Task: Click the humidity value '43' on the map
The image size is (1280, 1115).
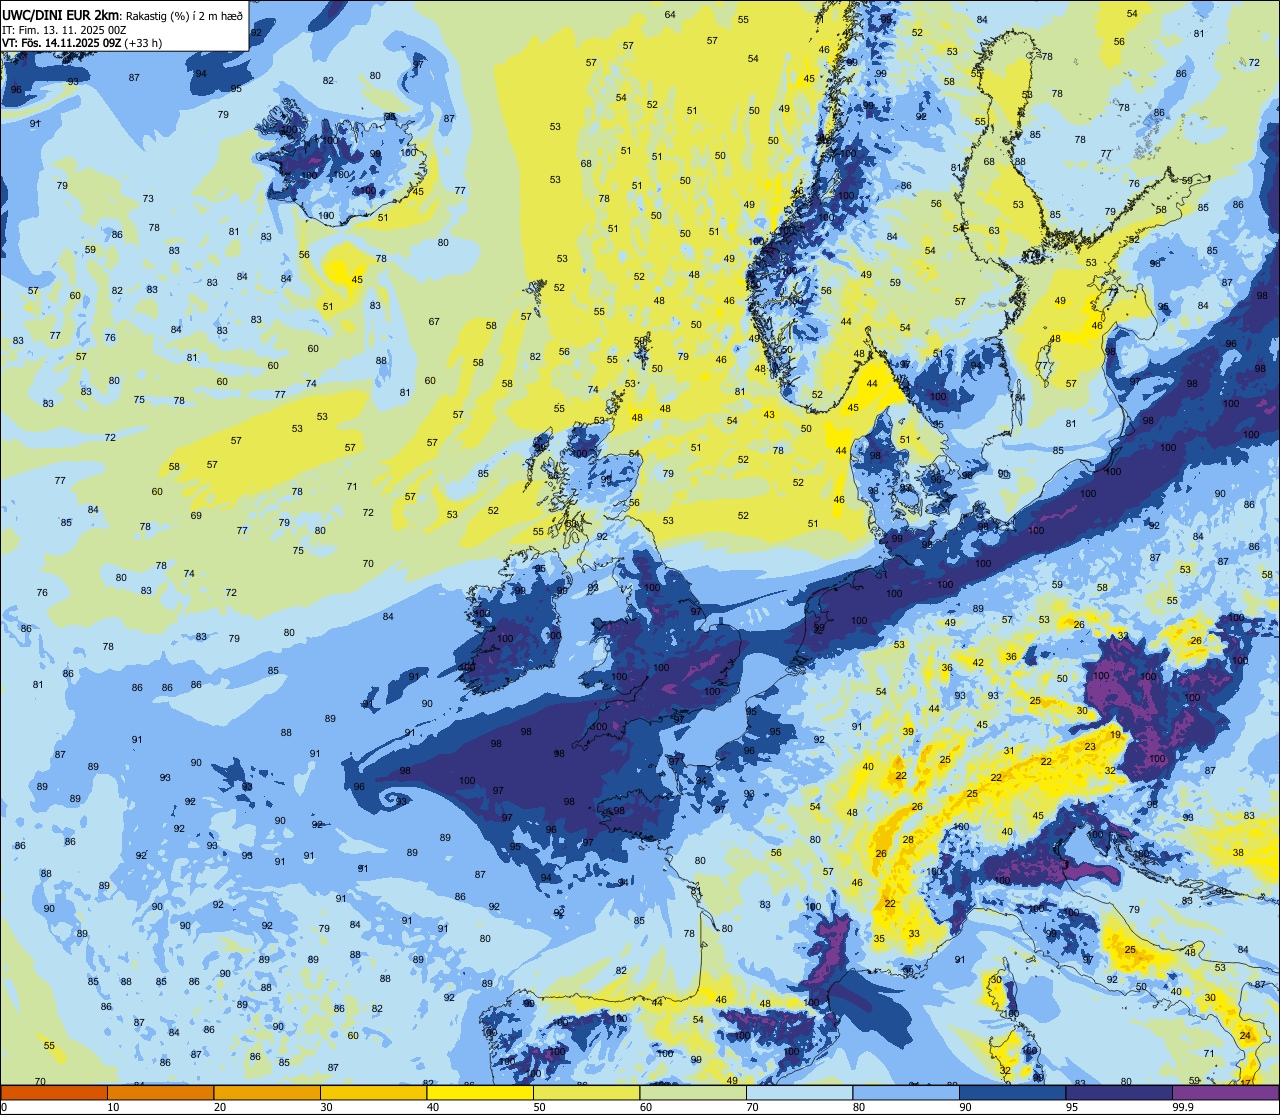Action: coord(769,415)
